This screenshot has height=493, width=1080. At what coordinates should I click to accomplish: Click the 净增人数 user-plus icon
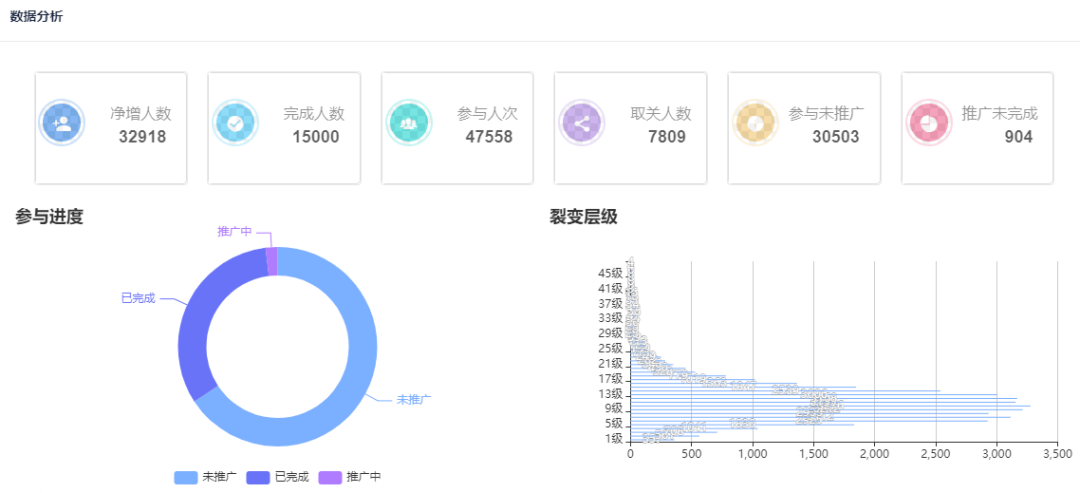point(61,123)
